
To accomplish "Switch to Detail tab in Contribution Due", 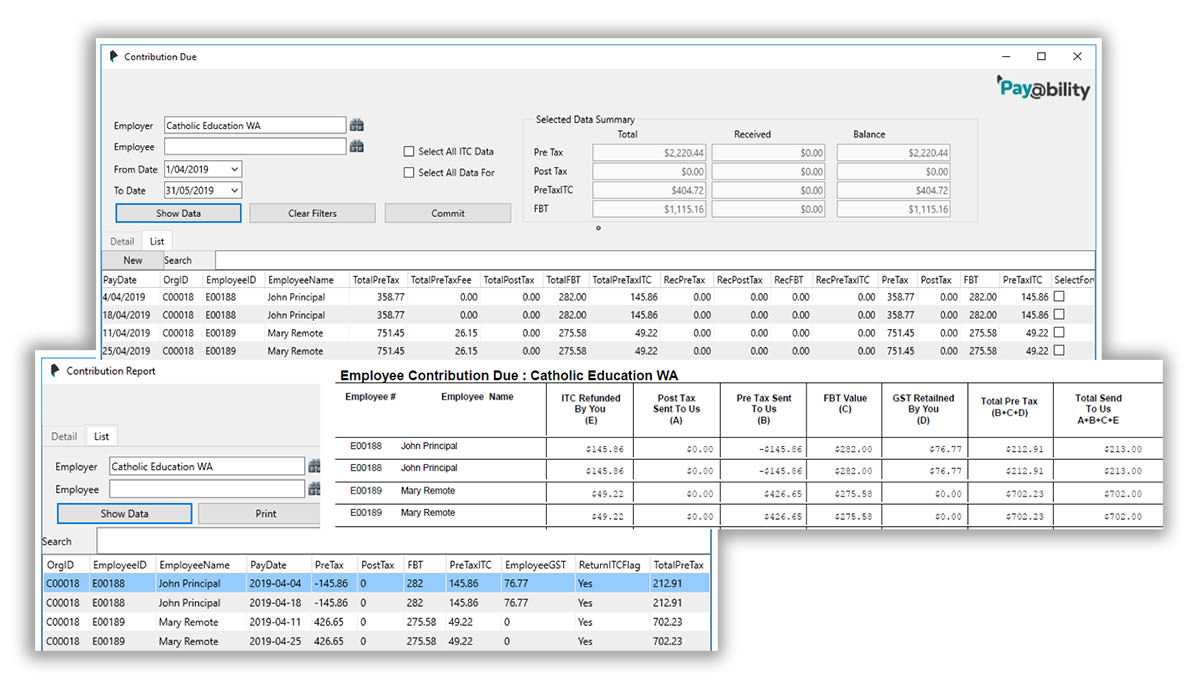I will [x=122, y=241].
